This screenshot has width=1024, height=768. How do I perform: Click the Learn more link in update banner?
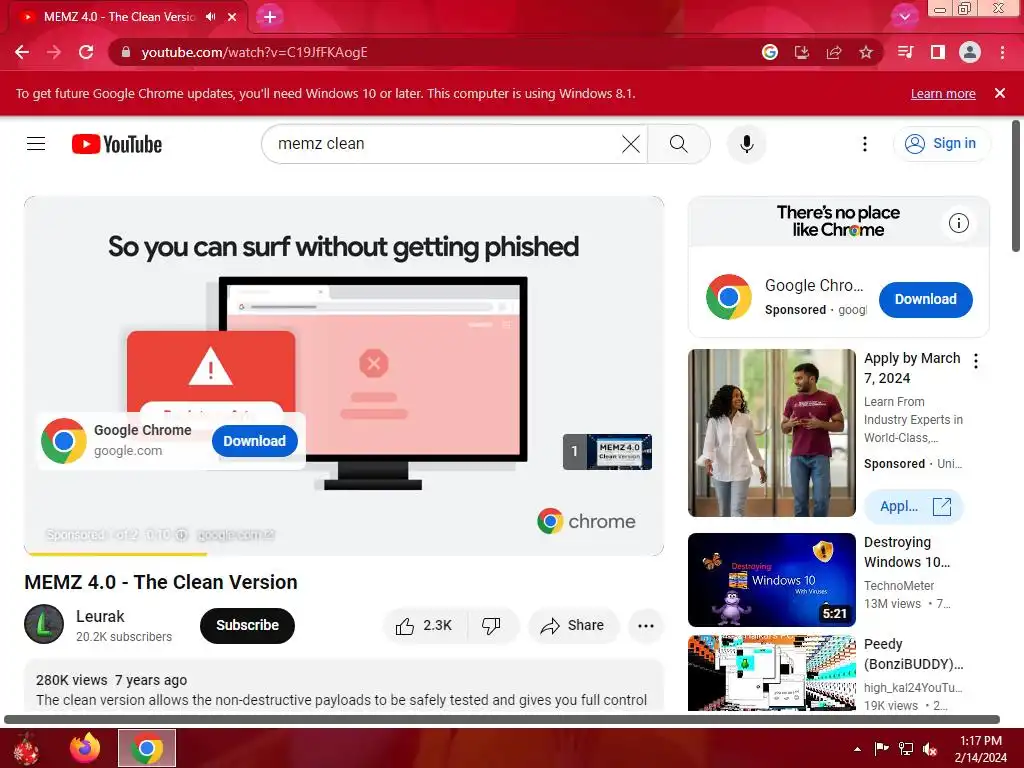click(x=943, y=93)
